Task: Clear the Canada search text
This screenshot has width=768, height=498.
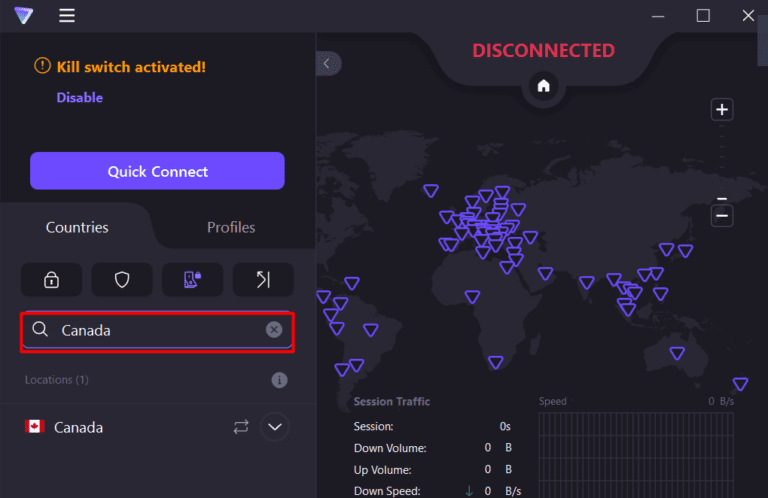Action: (274, 330)
